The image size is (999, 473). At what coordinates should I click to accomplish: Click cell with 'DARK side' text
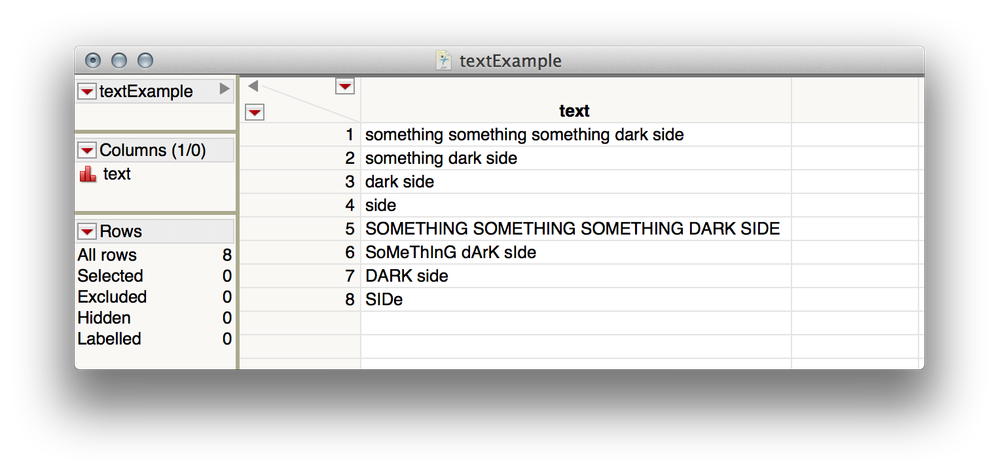tap(576, 275)
